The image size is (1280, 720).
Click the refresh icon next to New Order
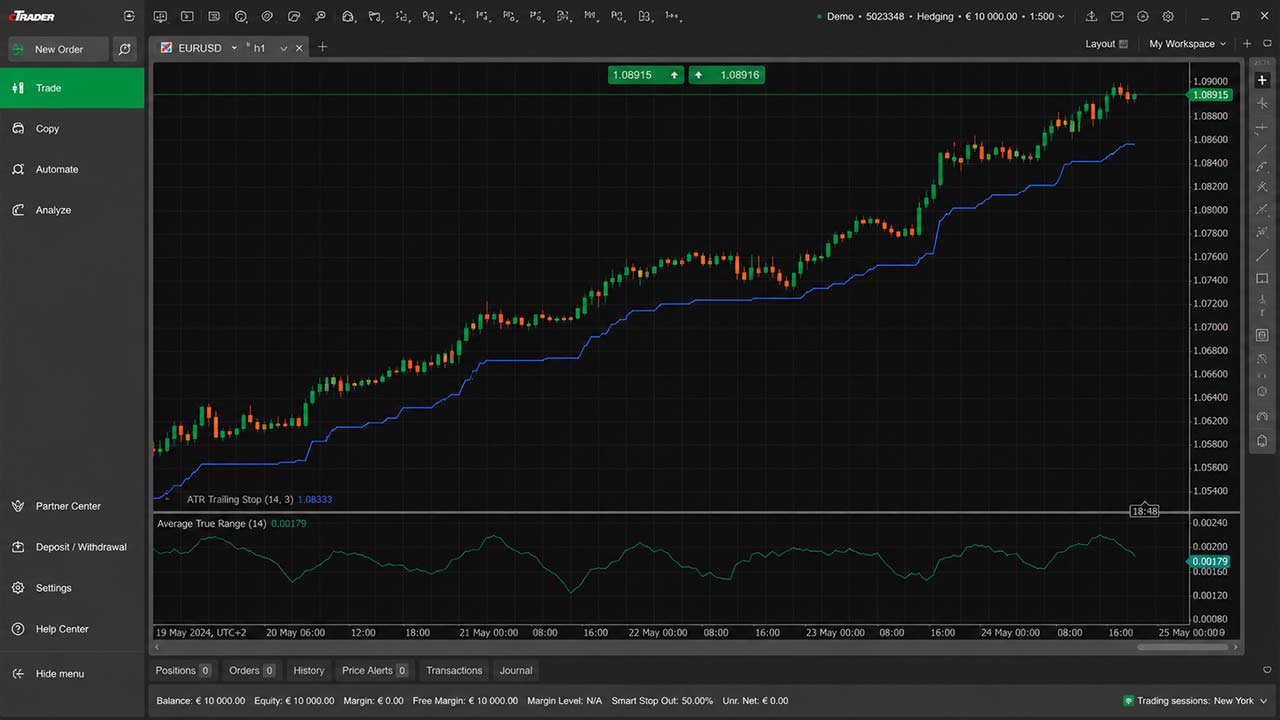(x=125, y=49)
